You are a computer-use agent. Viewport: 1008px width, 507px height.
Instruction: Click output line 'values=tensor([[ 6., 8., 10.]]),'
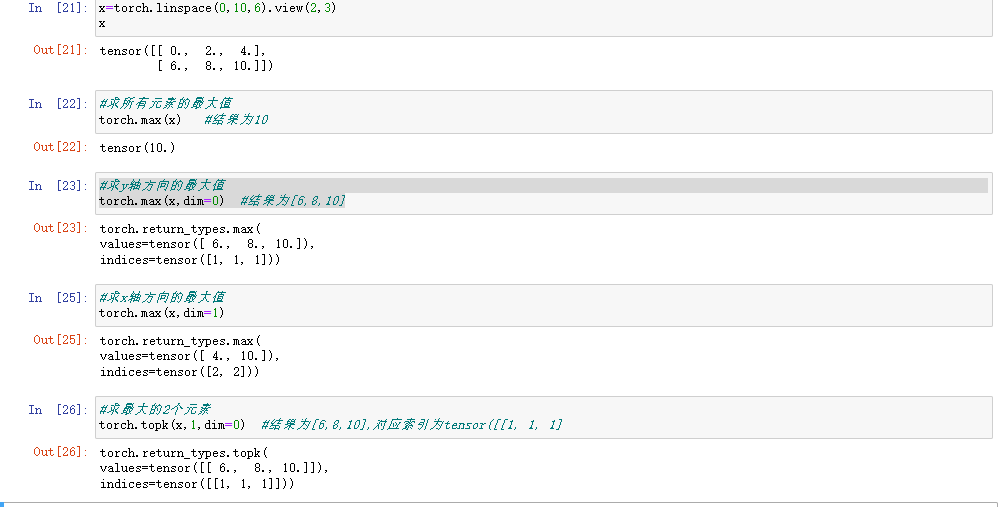213,468
